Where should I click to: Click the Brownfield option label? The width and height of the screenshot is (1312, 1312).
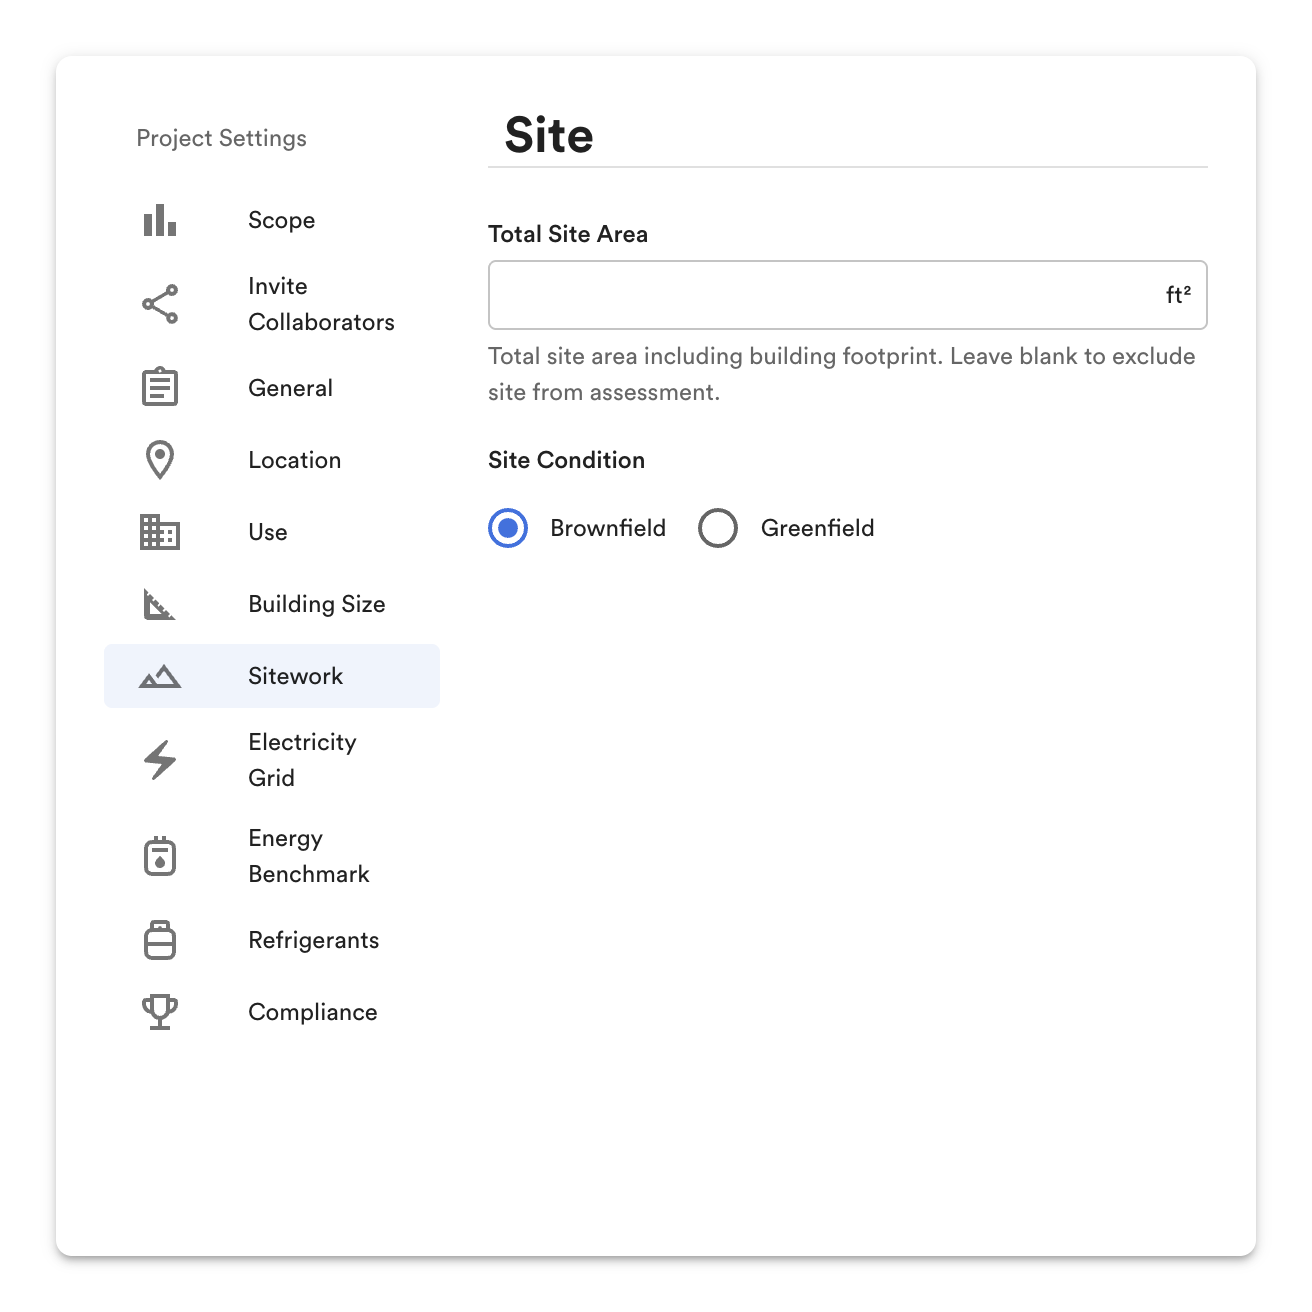click(x=608, y=528)
